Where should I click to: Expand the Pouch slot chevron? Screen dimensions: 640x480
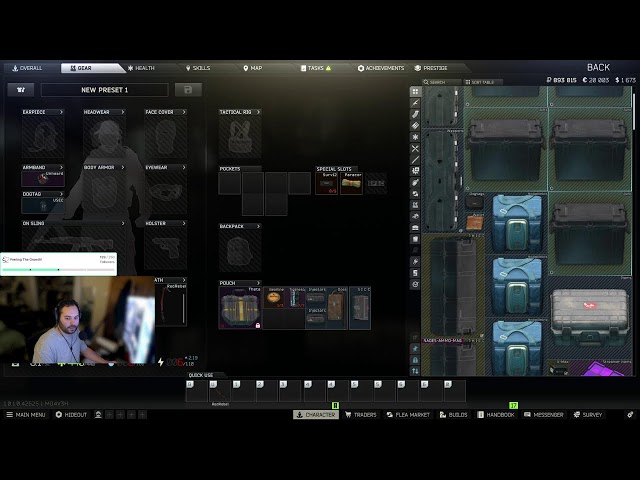258,283
